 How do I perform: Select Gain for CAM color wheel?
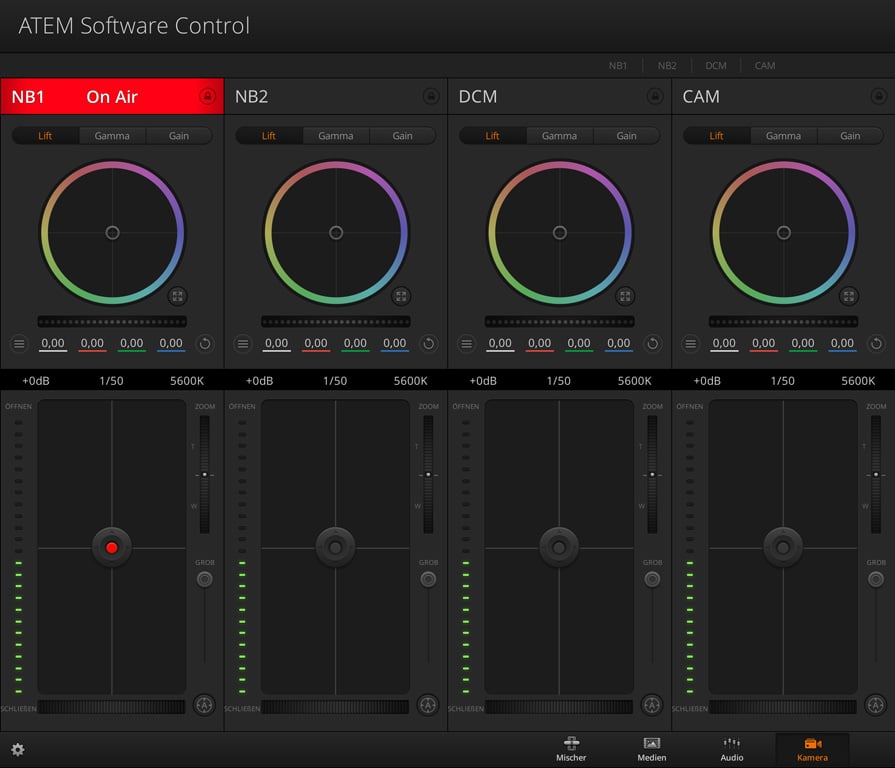tap(850, 136)
